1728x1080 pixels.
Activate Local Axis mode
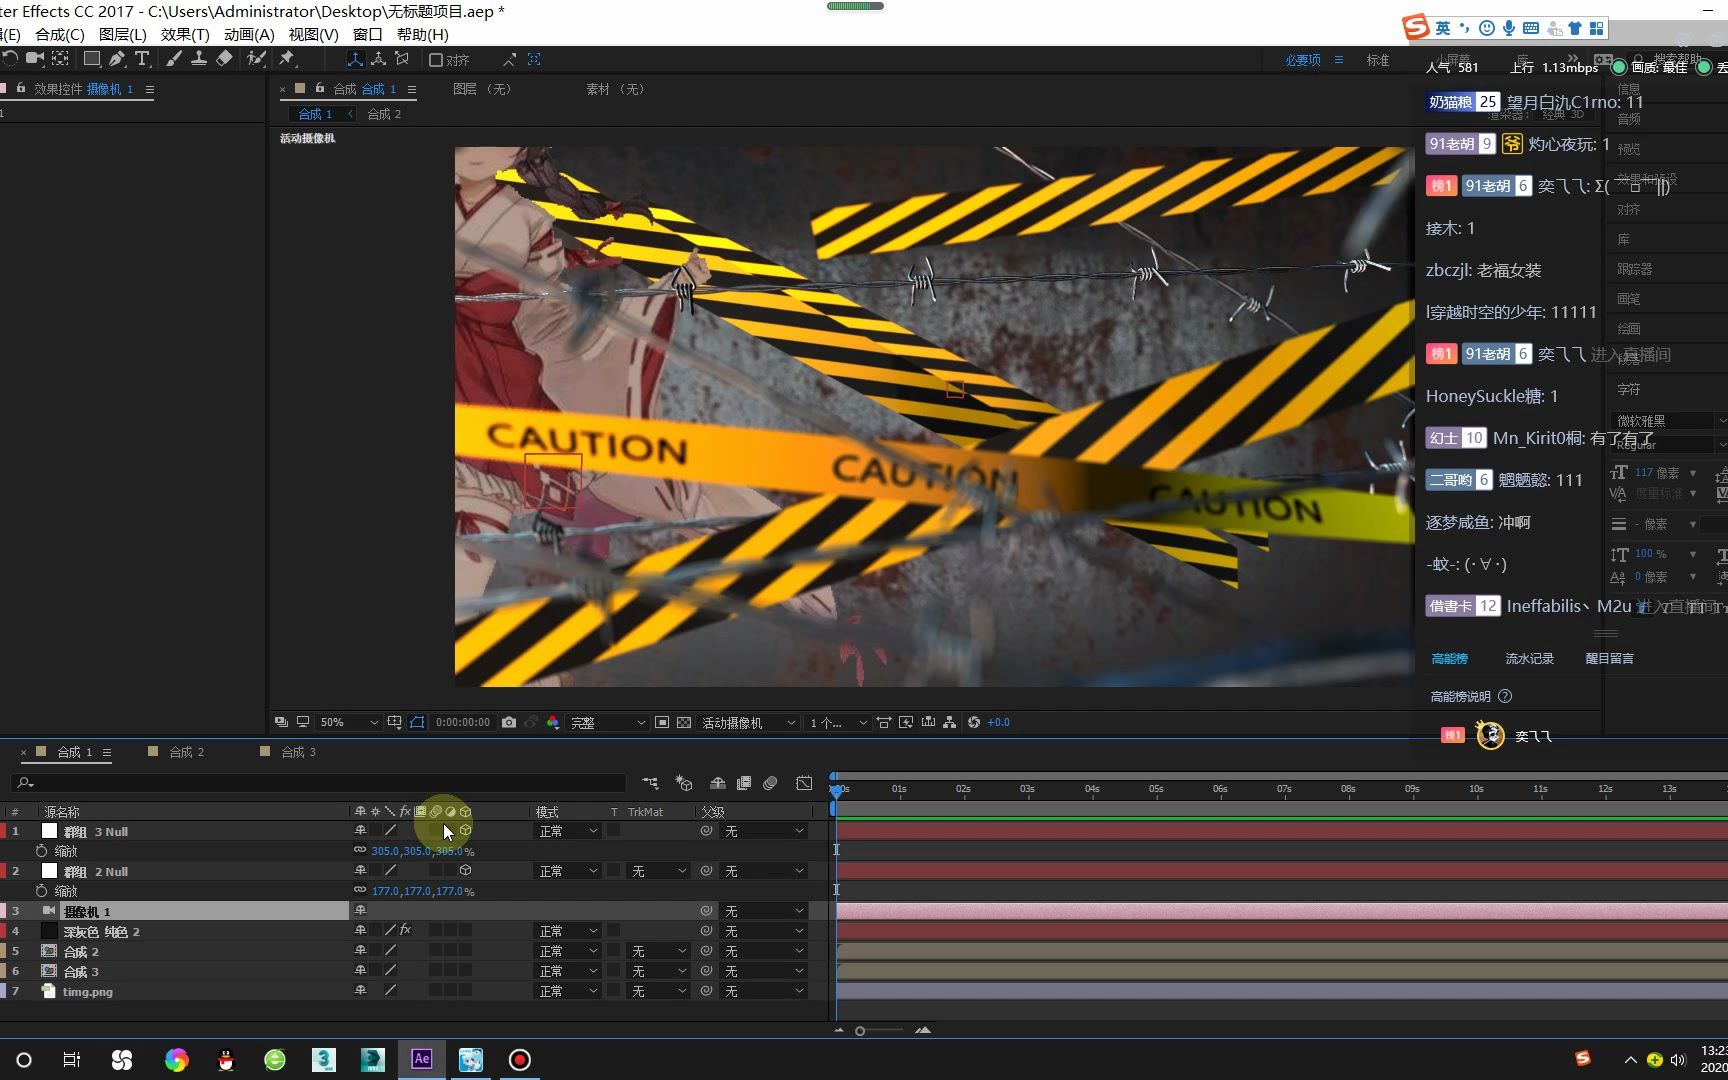click(355, 60)
